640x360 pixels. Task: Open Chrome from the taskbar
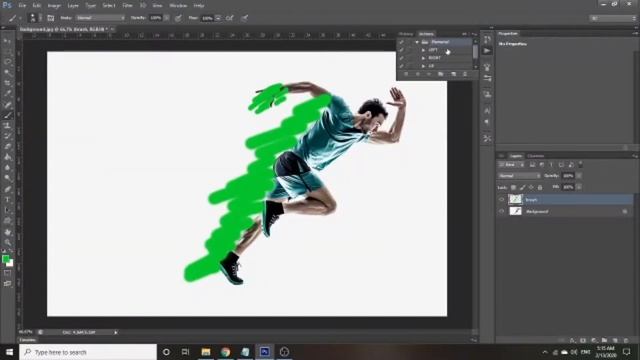tap(225, 352)
